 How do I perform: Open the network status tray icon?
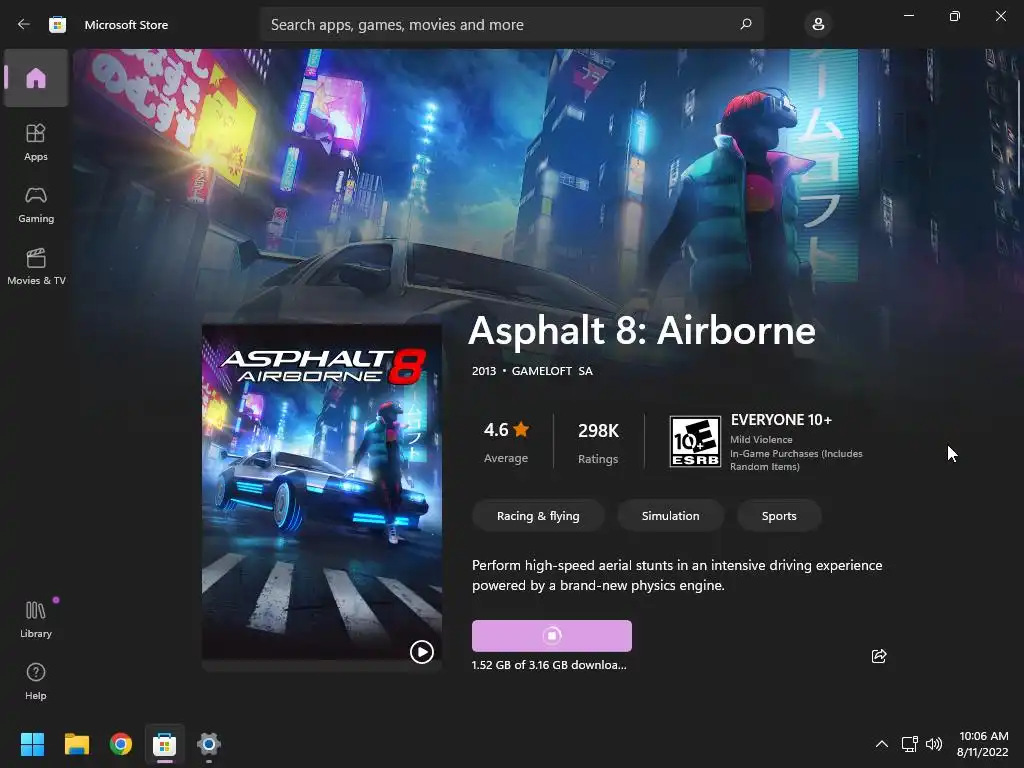[909, 744]
